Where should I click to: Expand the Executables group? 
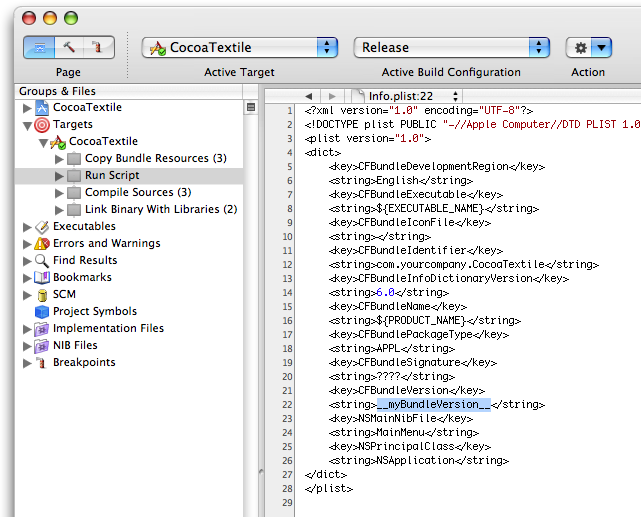pos(26,227)
